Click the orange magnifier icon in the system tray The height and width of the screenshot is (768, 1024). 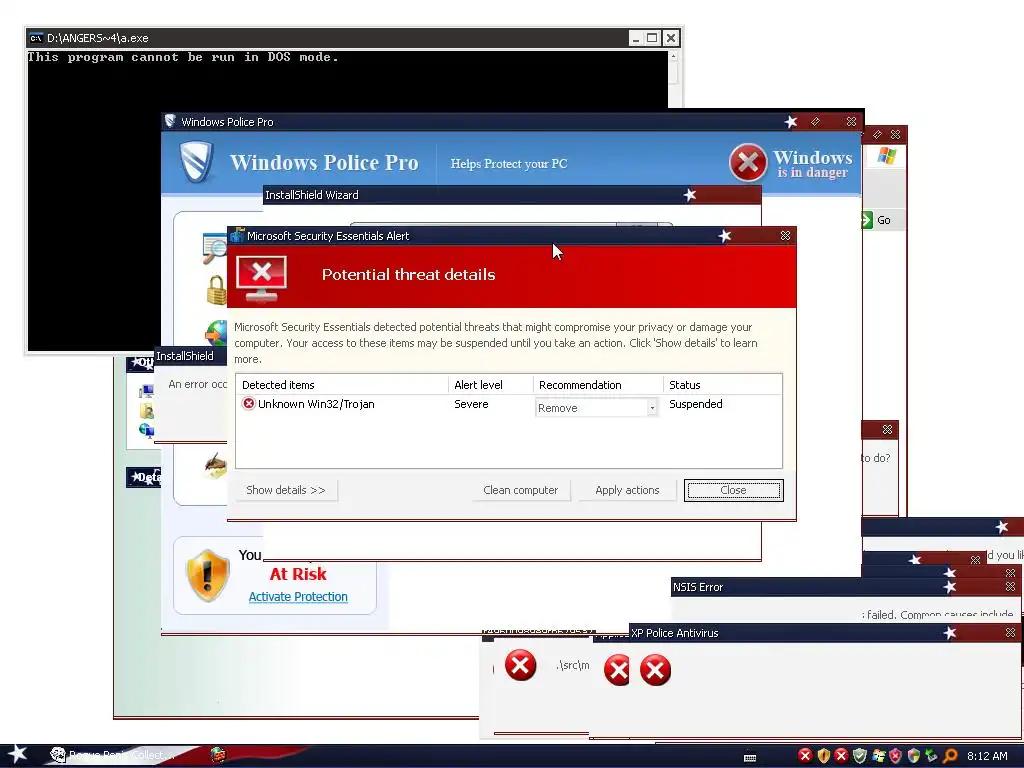[950, 756]
